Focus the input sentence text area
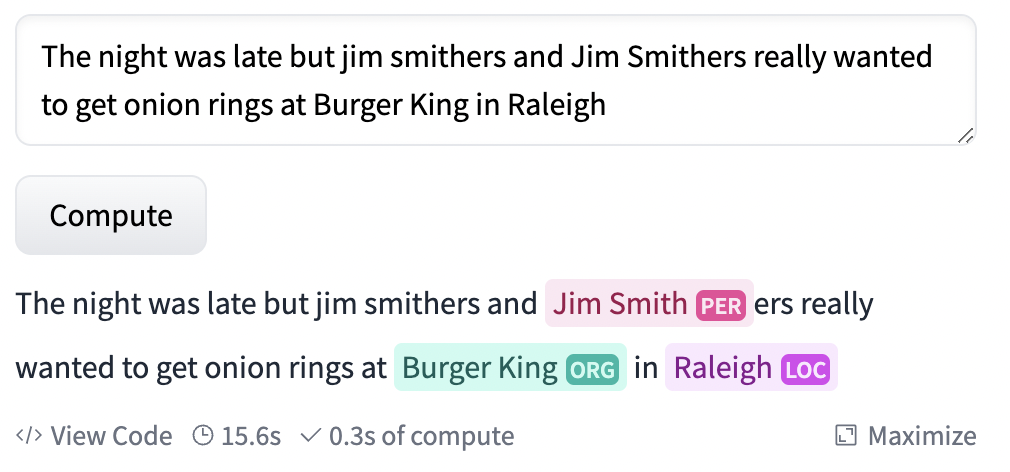The image size is (1010, 472). pos(496,80)
